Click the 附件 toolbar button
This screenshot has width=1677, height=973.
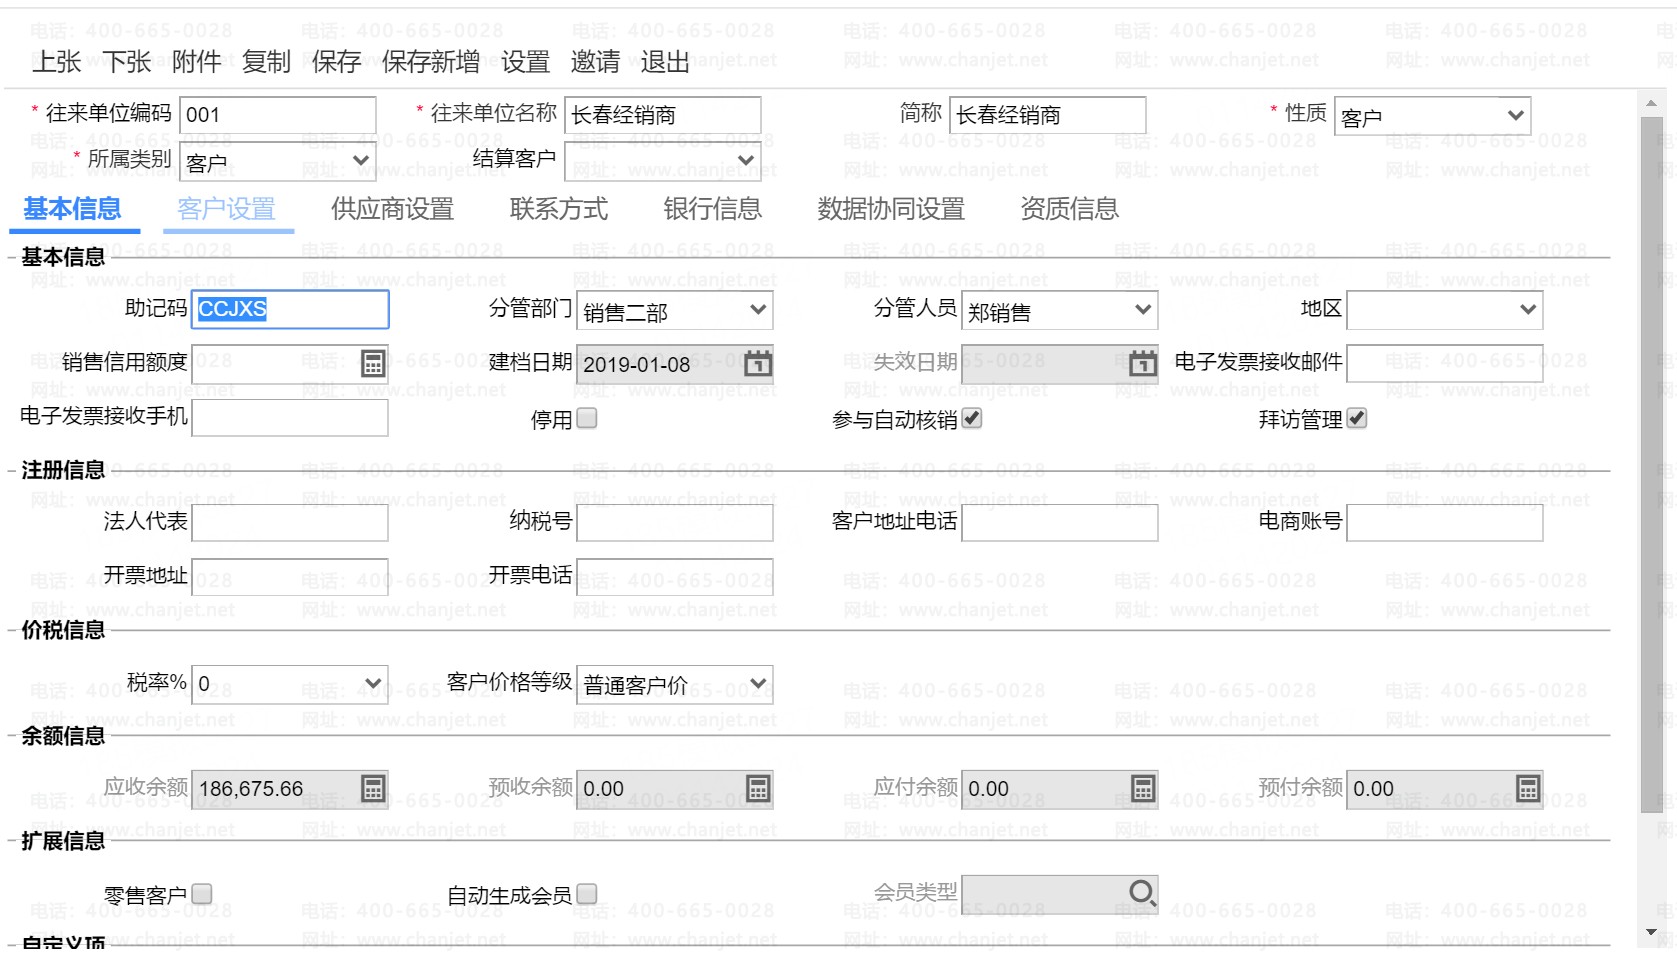point(197,62)
